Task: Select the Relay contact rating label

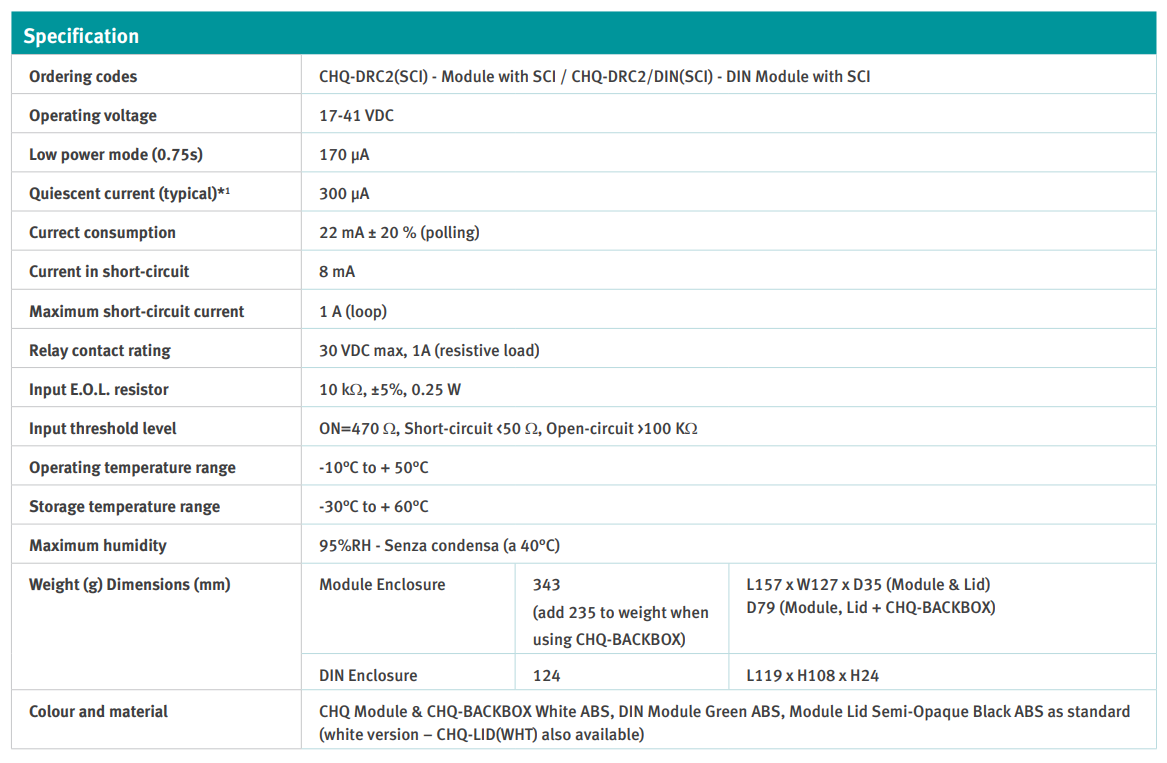Action: point(100,351)
